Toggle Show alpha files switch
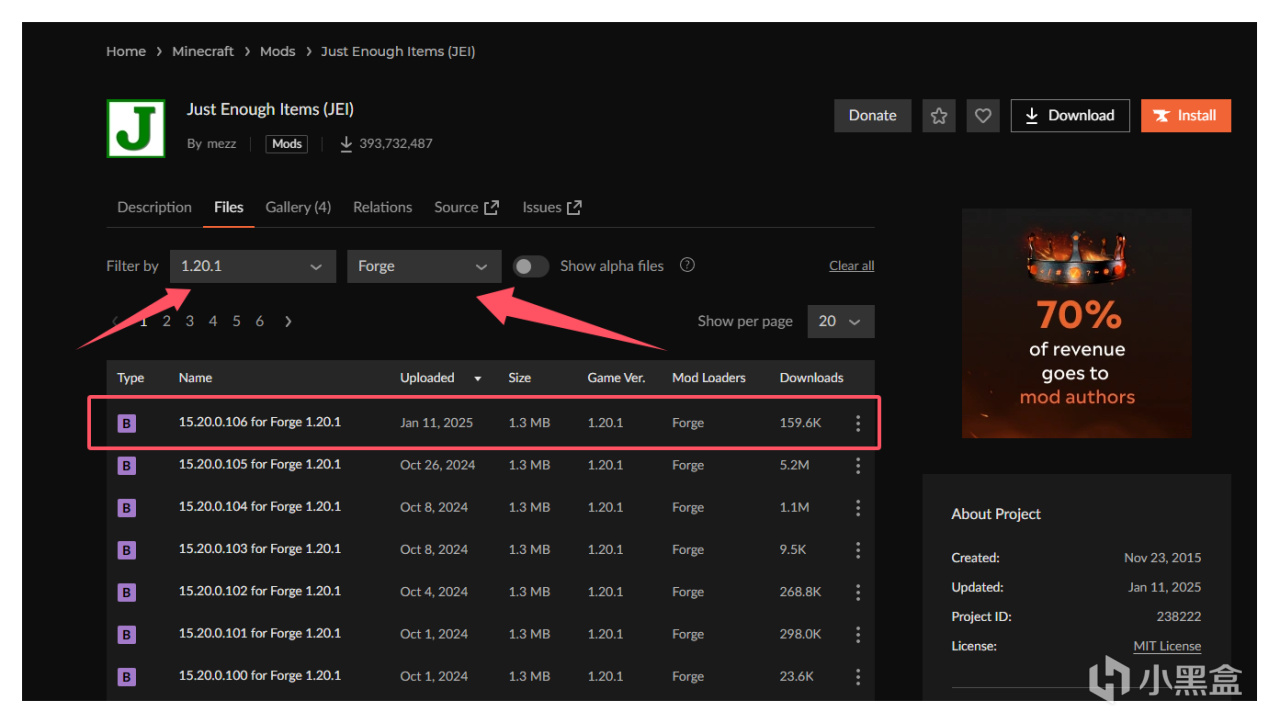 (x=531, y=266)
